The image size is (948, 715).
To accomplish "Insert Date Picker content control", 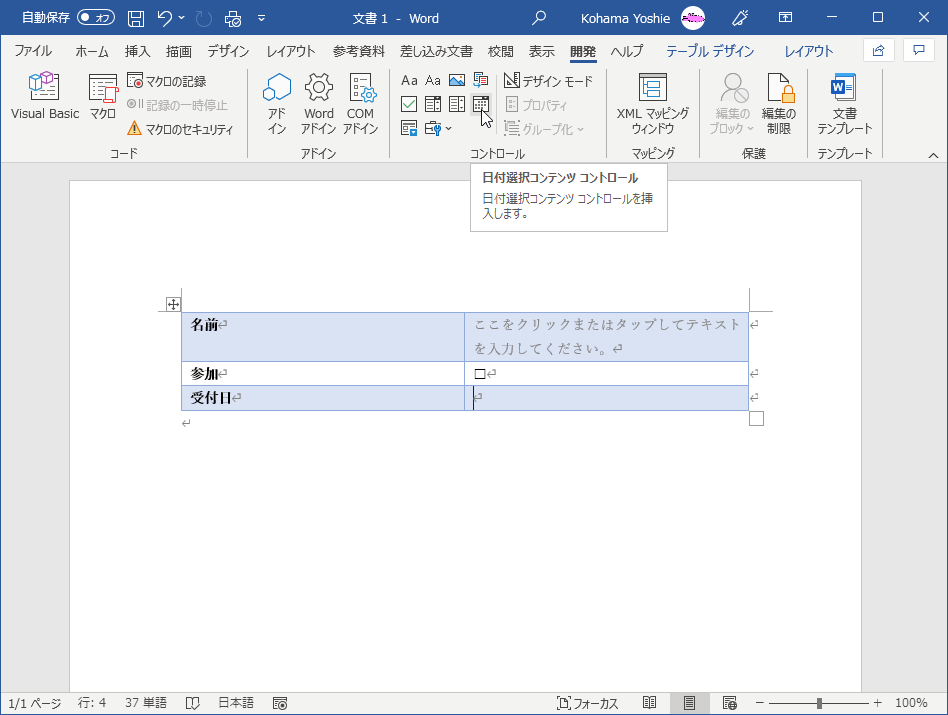I will 481,105.
